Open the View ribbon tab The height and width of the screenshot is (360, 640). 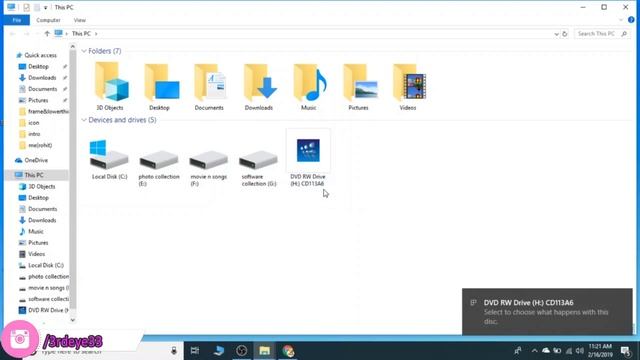80,20
